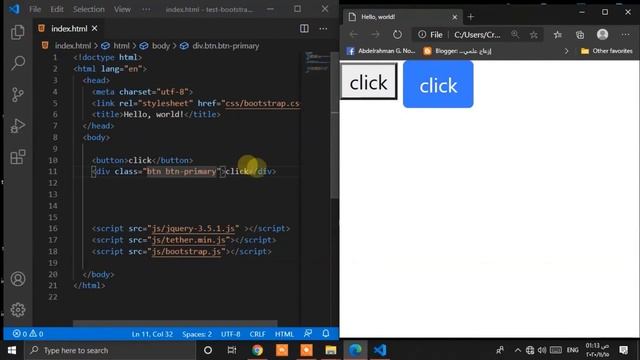
Task: Open the browser zoom magnifier icon
Action: tap(515, 35)
